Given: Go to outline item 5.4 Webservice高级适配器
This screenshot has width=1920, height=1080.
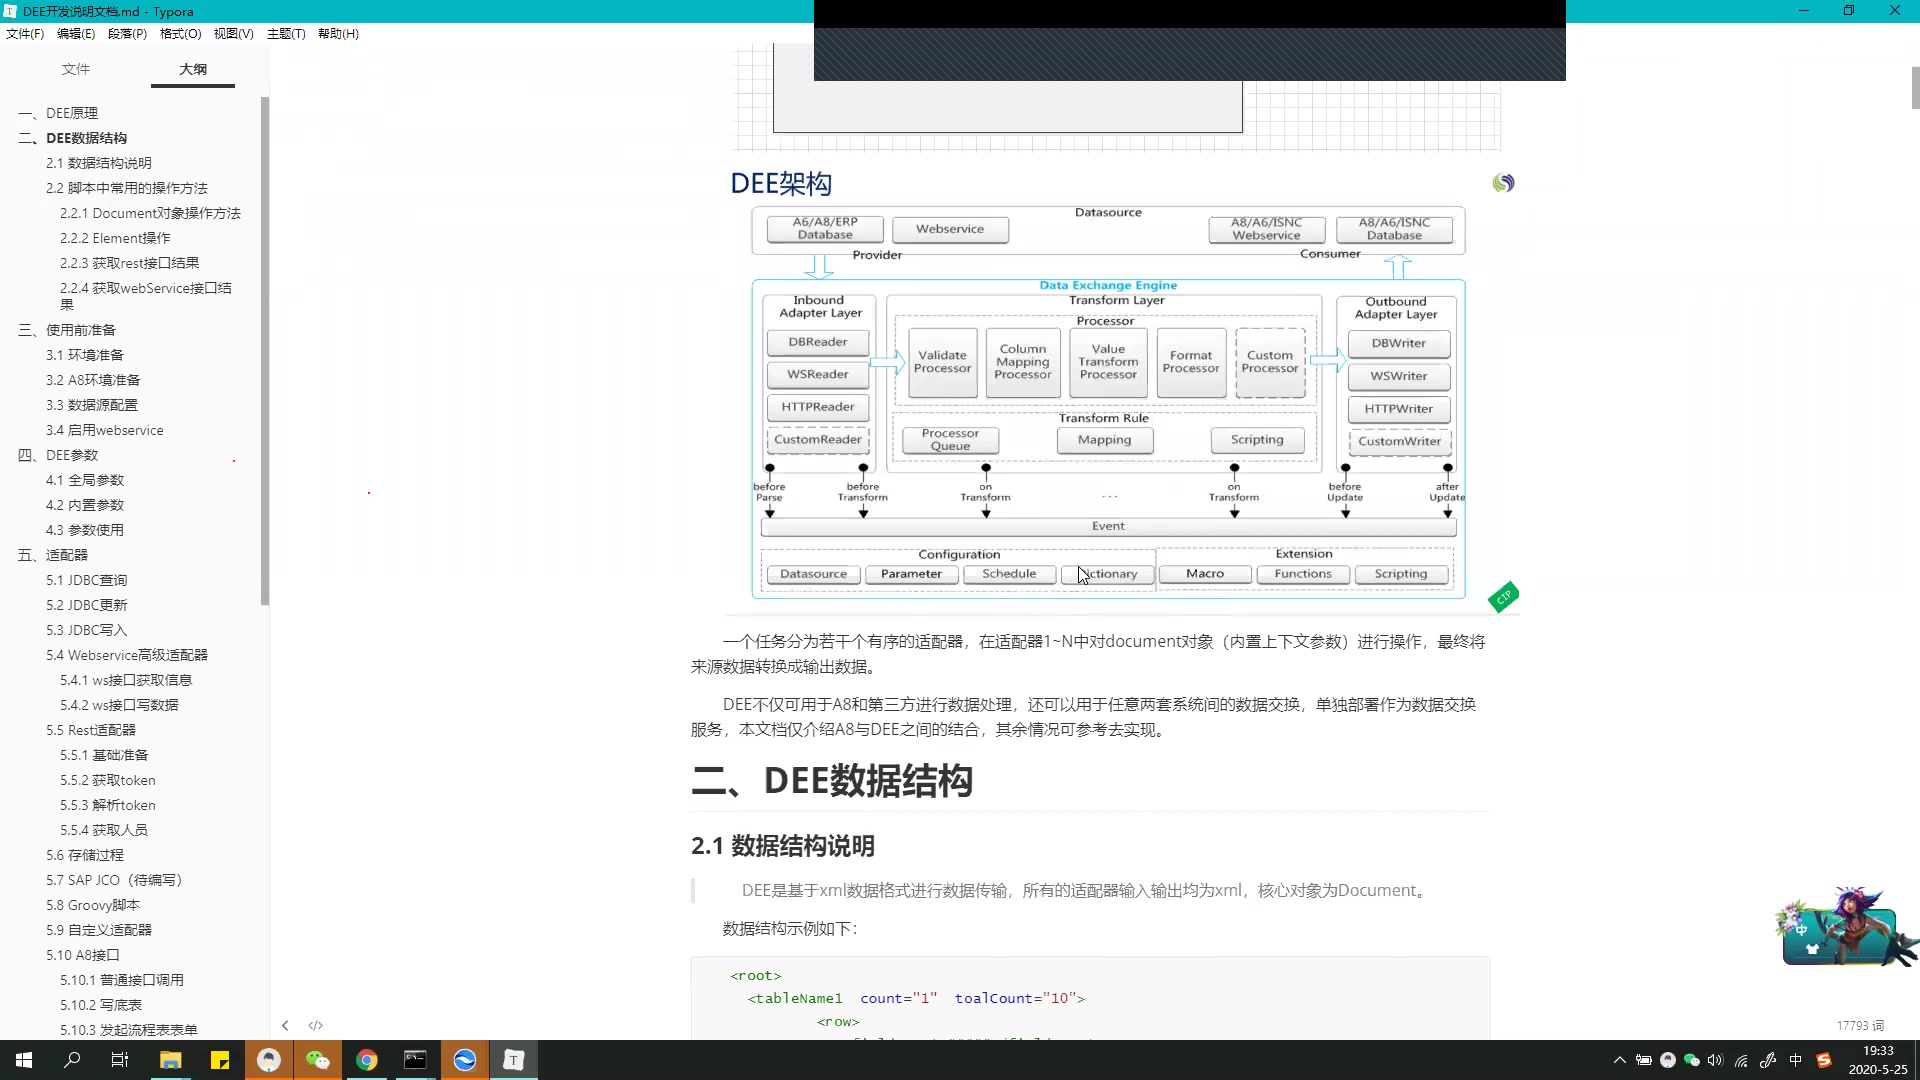Looking at the screenshot, I should pos(127,655).
